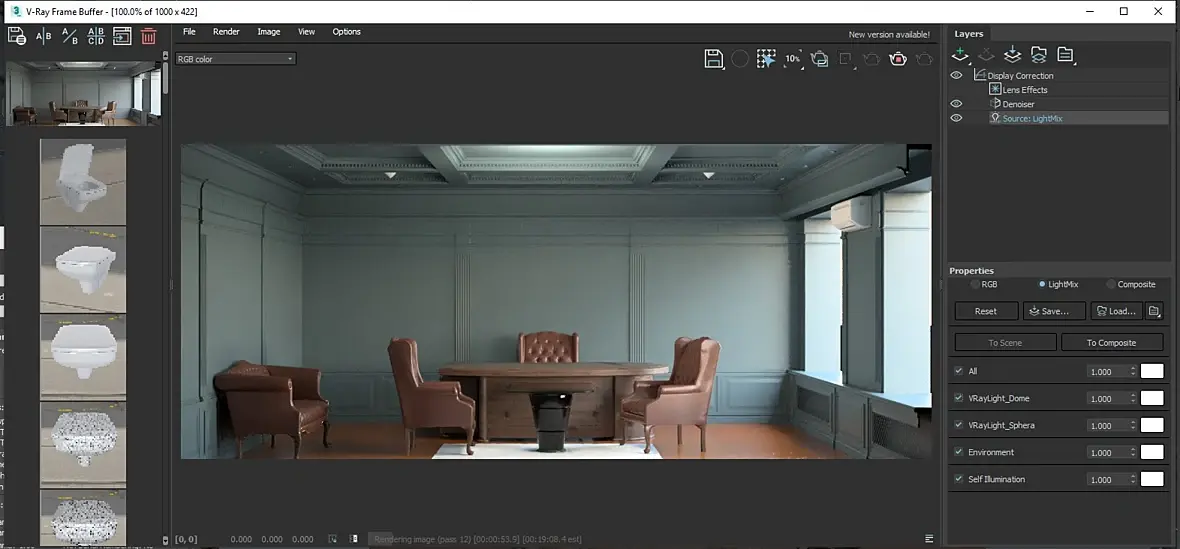The height and width of the screenshot is (549, 1180).
Task: Hide the Denoiser layer with eye icon
Action: [956, 104]
